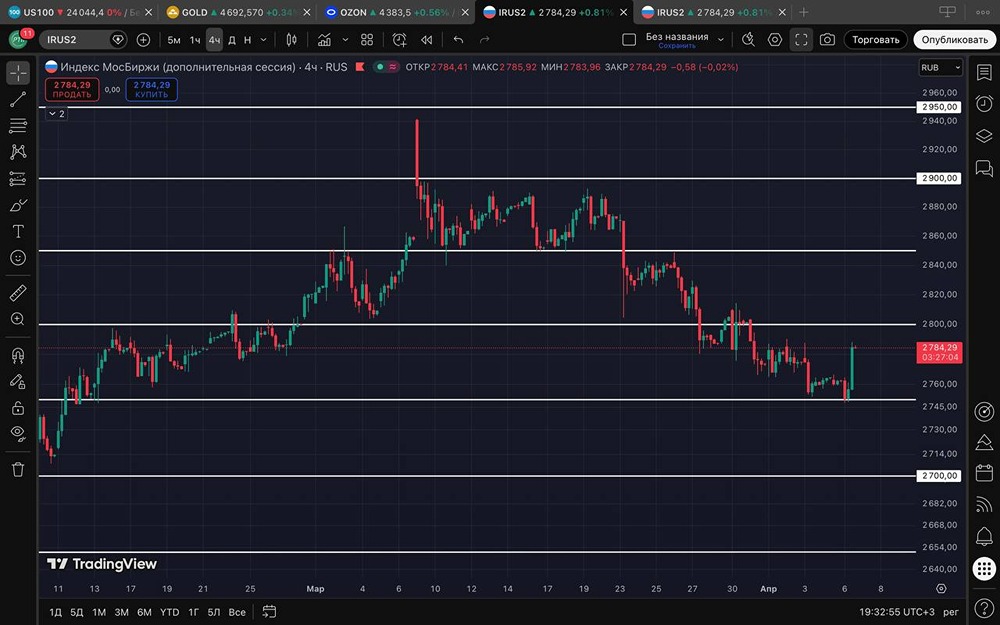
Task: Select the trend line drawing tool
Action: 18,99
